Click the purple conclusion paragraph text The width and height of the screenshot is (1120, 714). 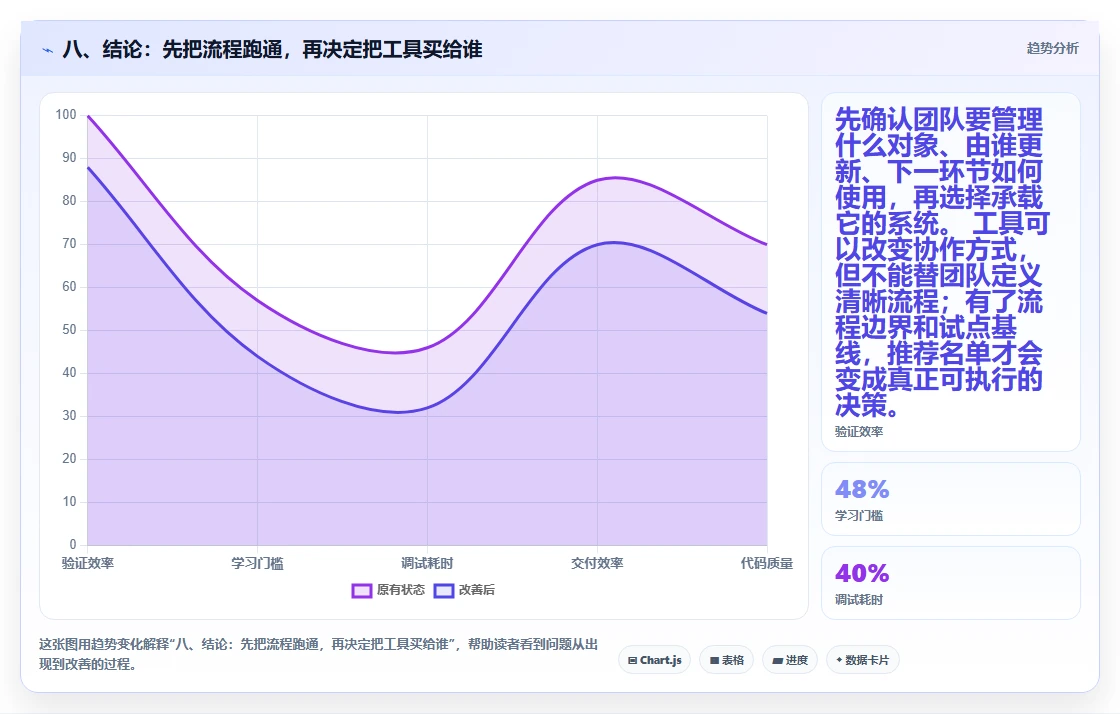click(x=941, y=262)
